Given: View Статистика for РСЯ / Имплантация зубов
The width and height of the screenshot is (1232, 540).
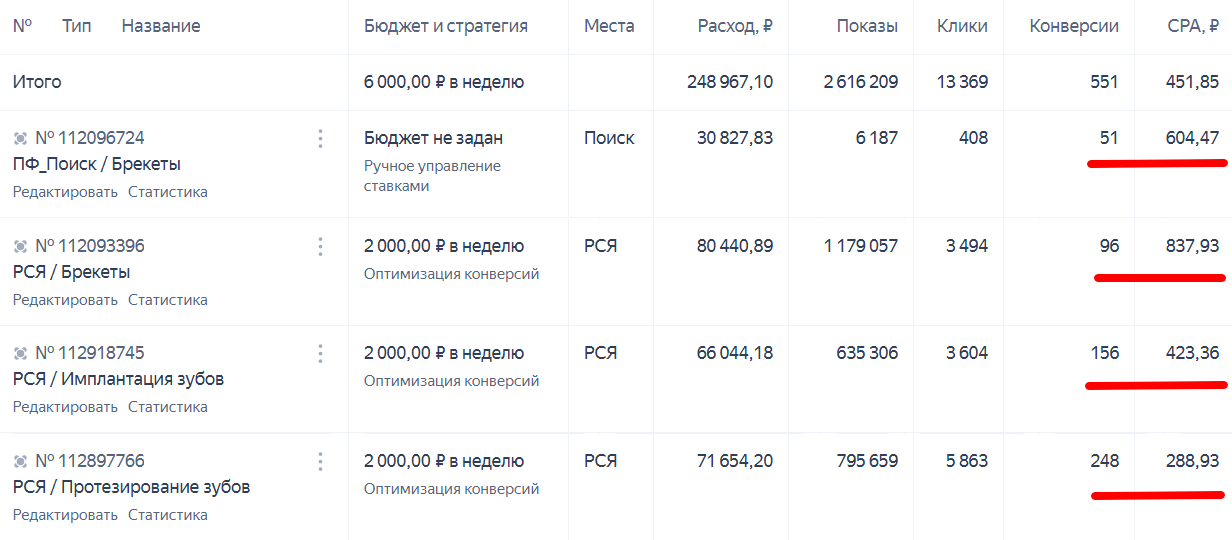Looking at the screenshot, I should click(x=168, y=407).
